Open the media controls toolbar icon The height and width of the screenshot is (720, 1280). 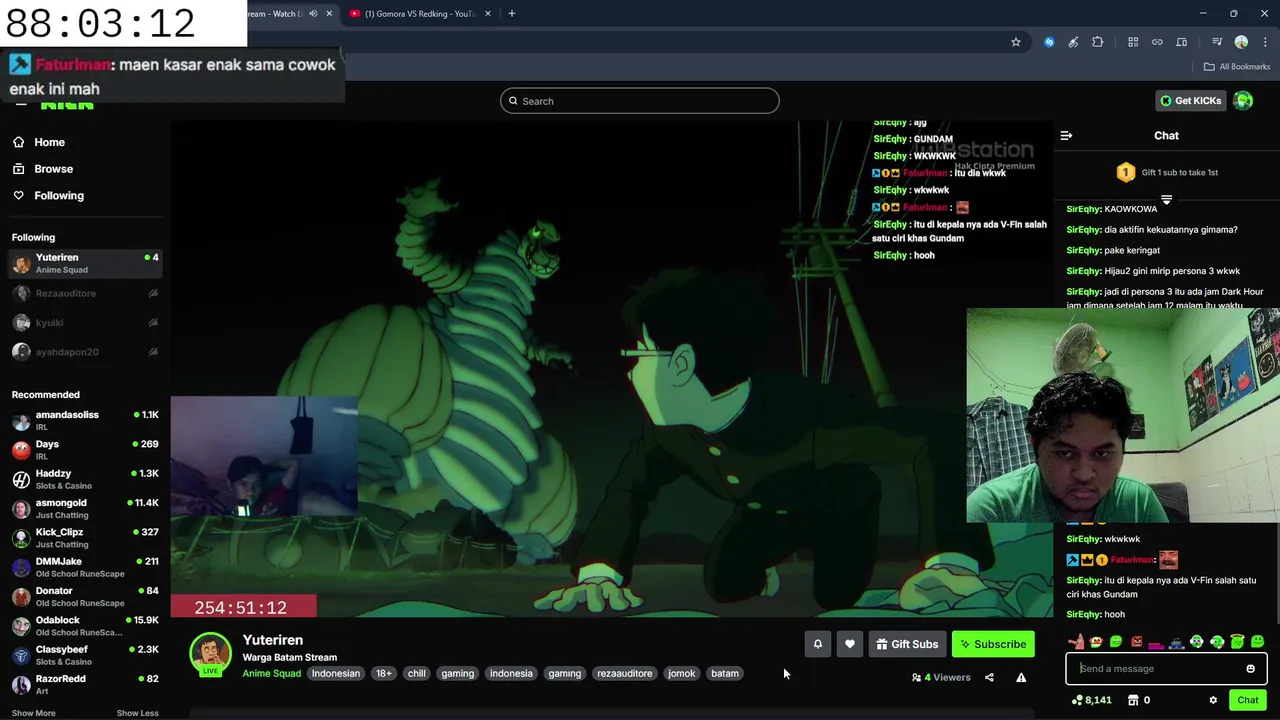click(x=1217, y=42)
